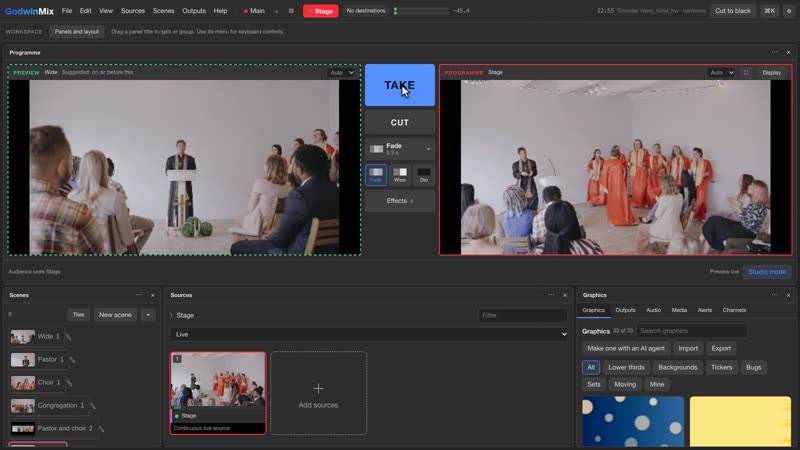Open the Sources panel three-dot menu

(x=551, y=295)
